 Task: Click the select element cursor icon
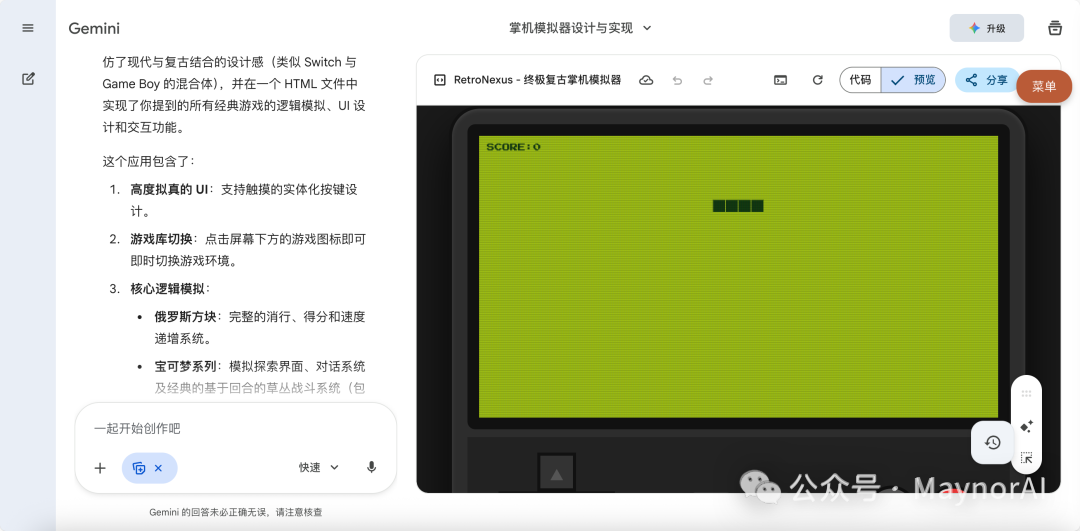(x=1026, y=457)
